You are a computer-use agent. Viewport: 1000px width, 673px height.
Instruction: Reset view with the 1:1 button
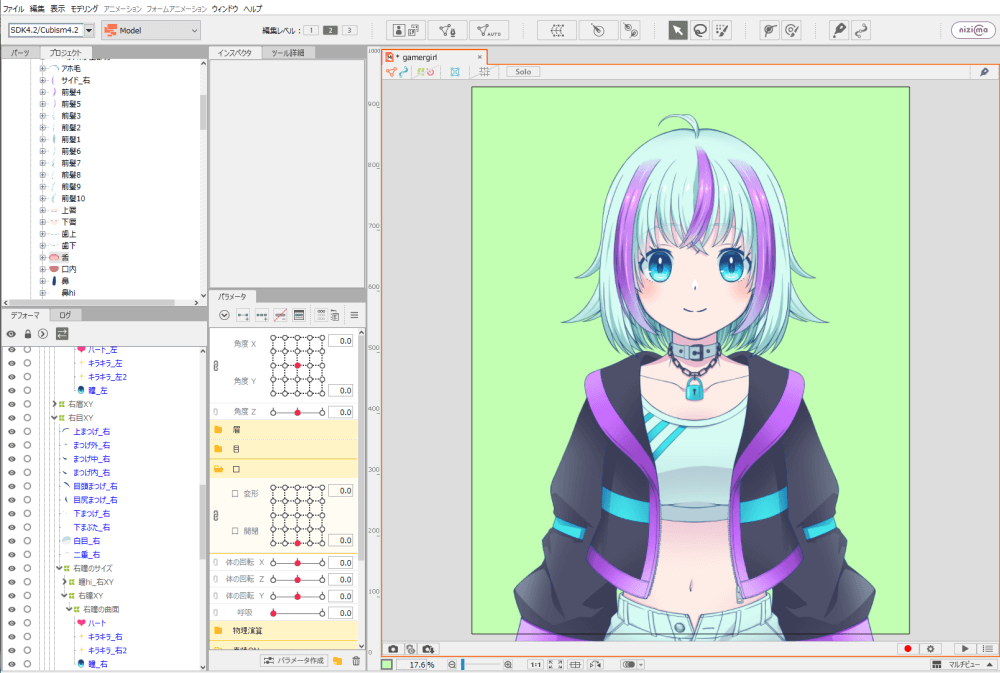pyautogui.click(x=535, y=665)
